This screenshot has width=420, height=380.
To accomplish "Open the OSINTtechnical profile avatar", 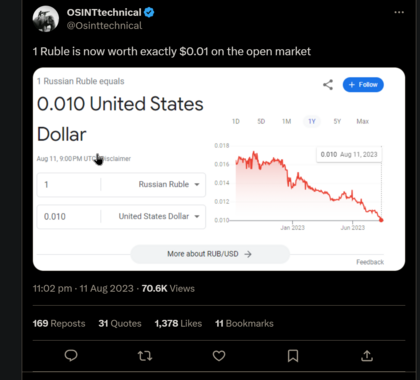I will click(46, 19).
